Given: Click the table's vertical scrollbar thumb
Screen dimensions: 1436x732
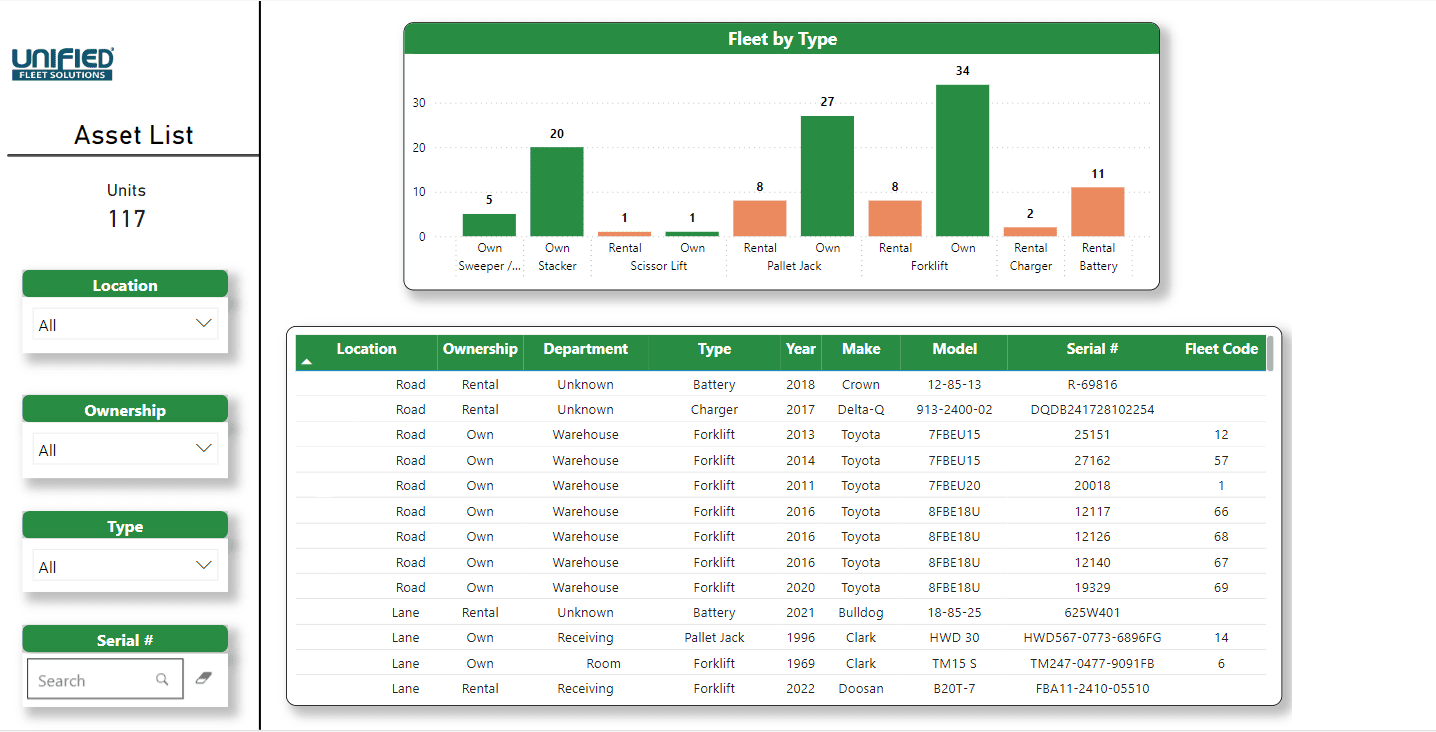Looking at the screenshot, I should pos(1270,353).
